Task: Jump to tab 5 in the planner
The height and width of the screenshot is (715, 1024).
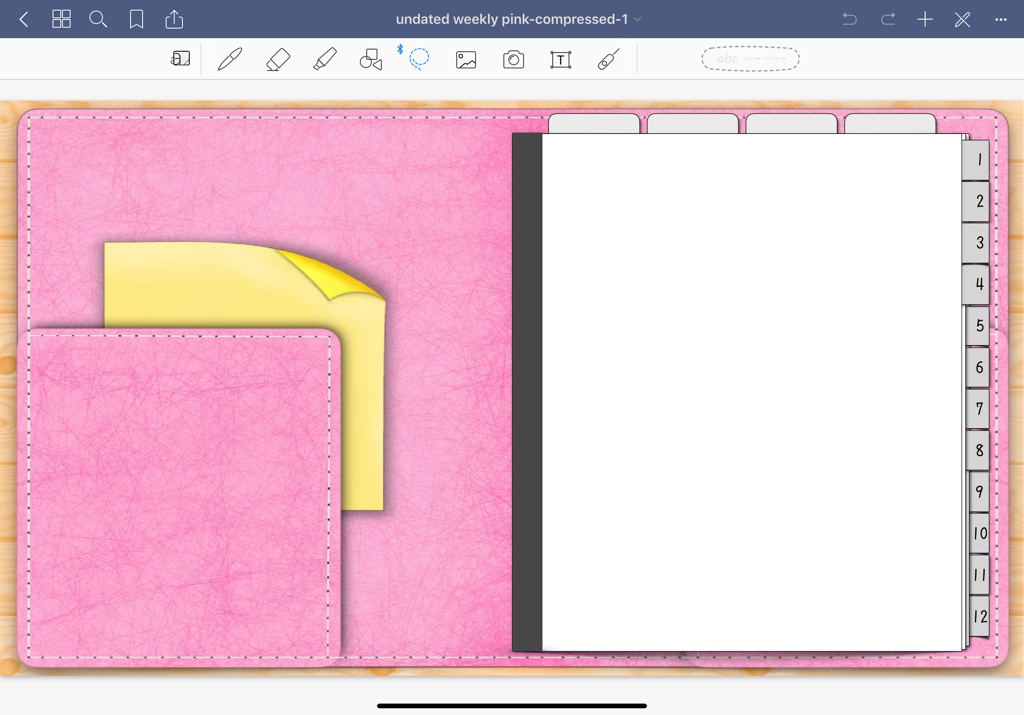Action: (977, 325)
